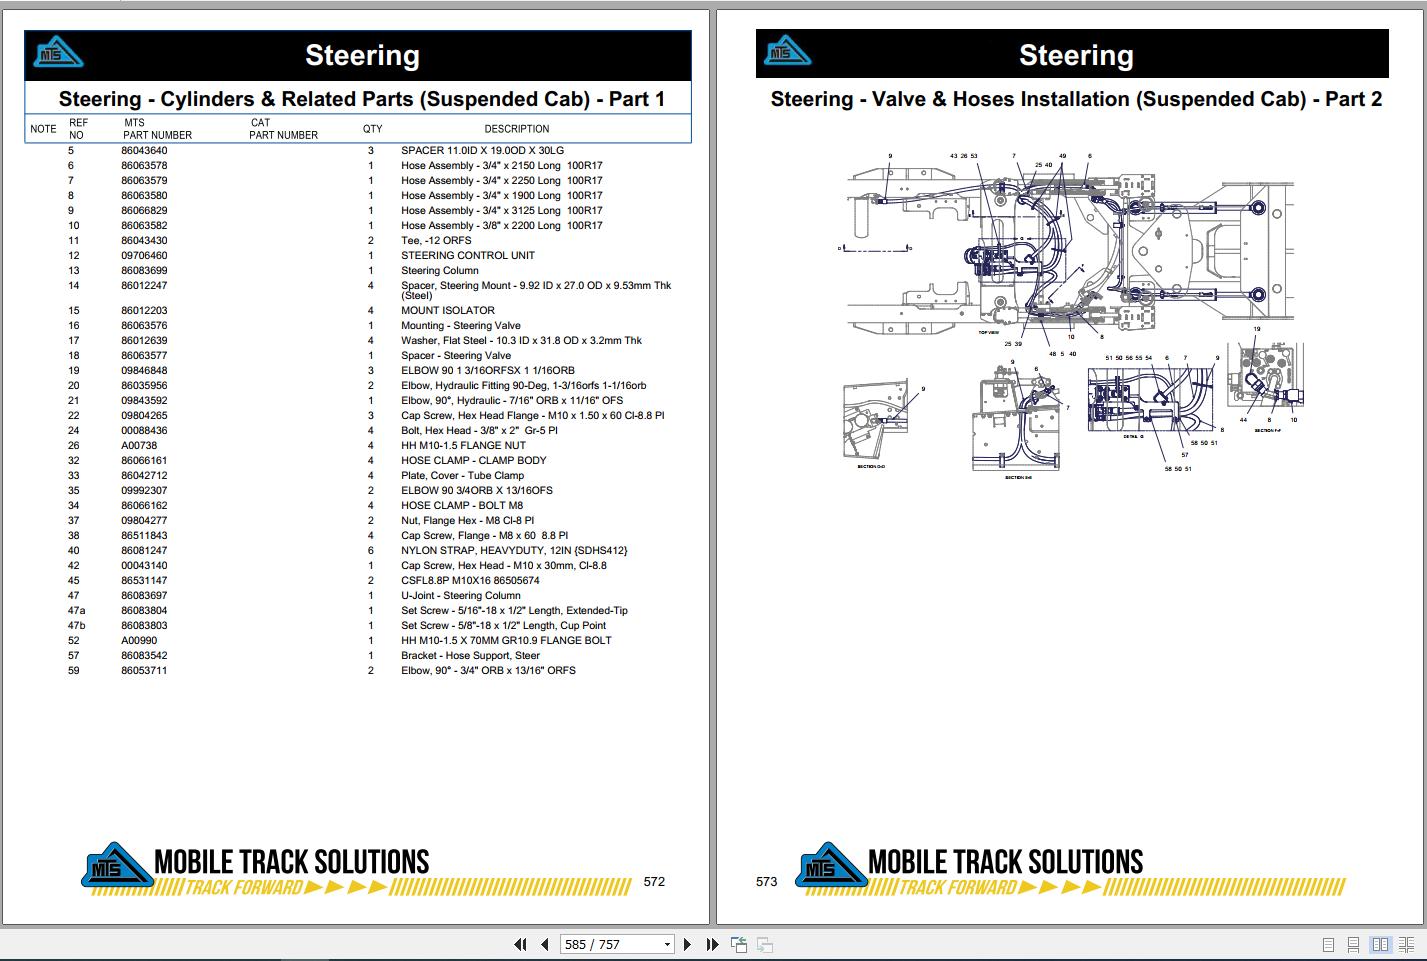Enable continuous scrolling page view
Screen dimensions: 1427x961
pos(1353,943)
